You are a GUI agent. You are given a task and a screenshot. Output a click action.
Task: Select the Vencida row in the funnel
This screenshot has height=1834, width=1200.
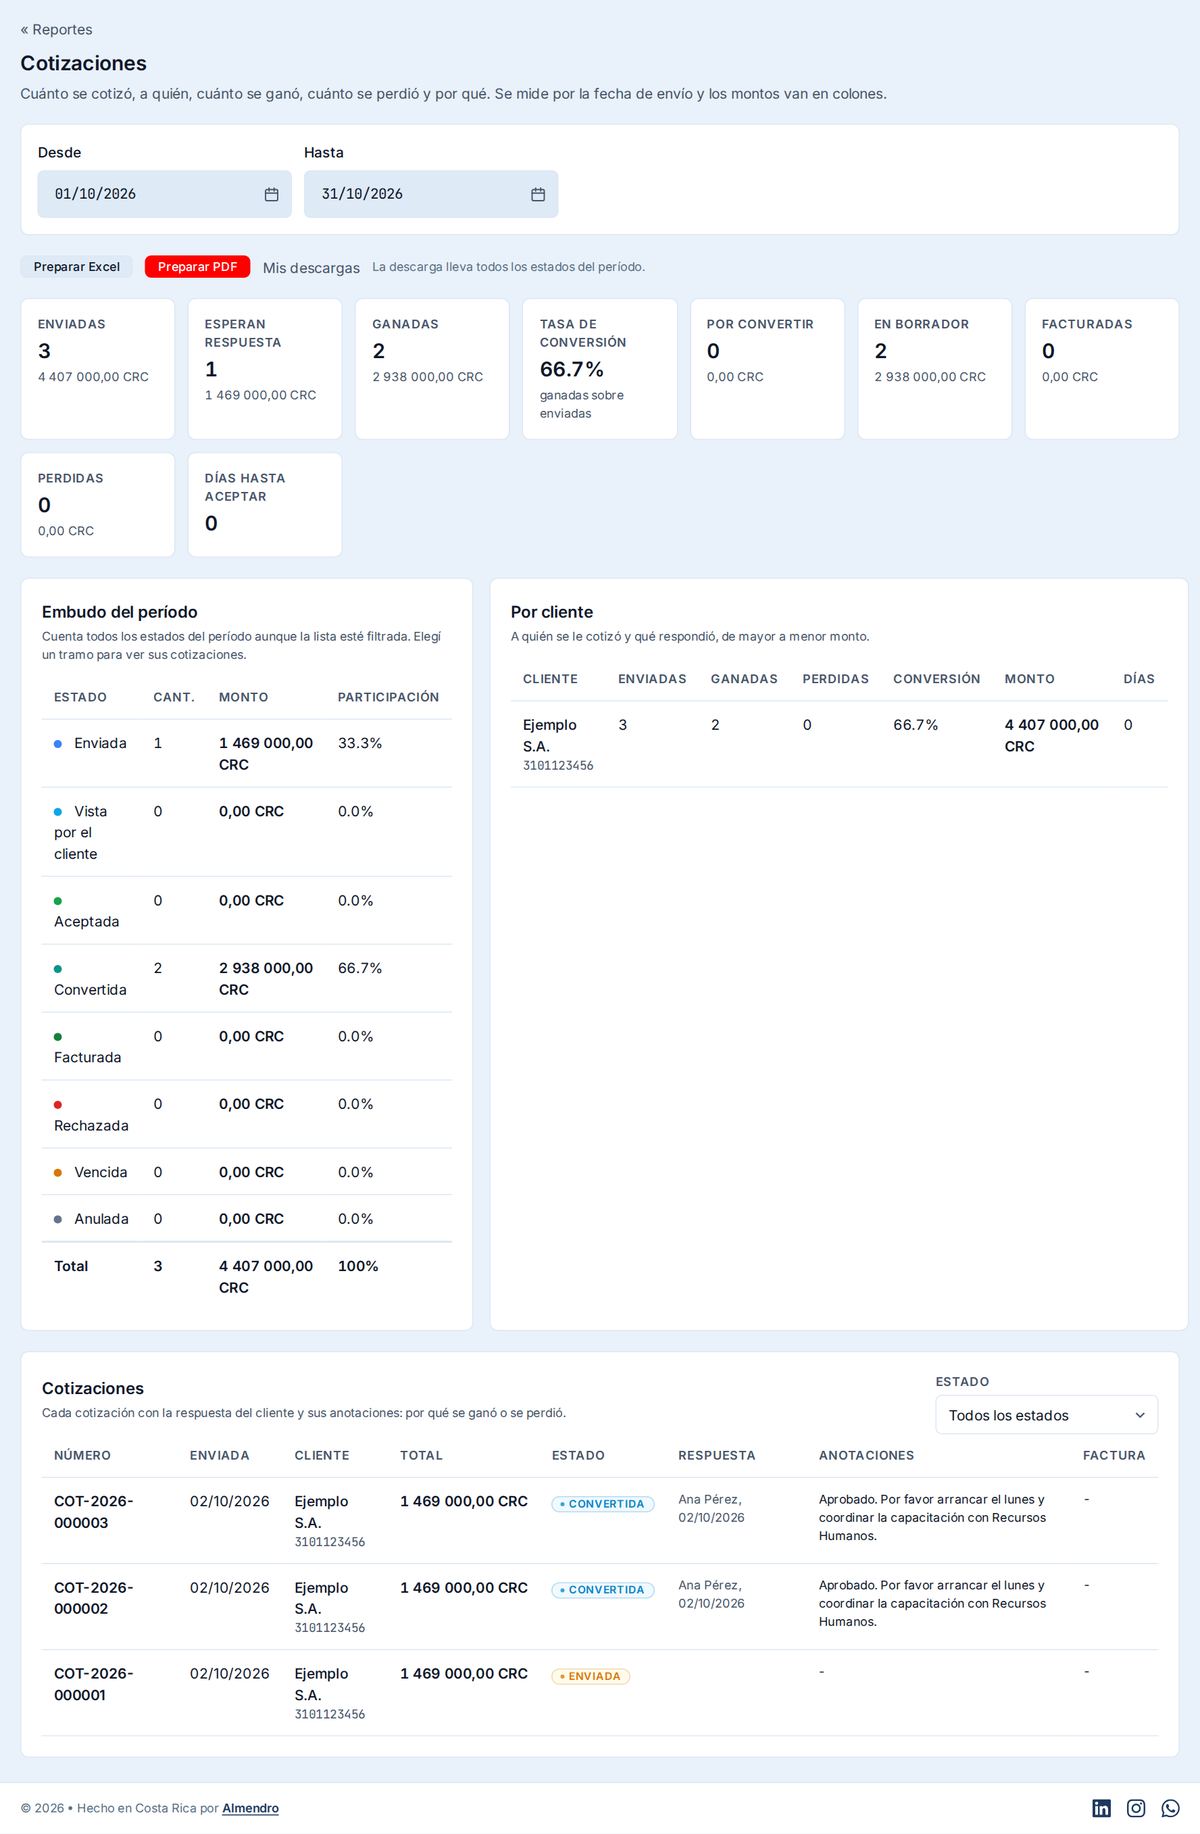(x=247, y=1172)
